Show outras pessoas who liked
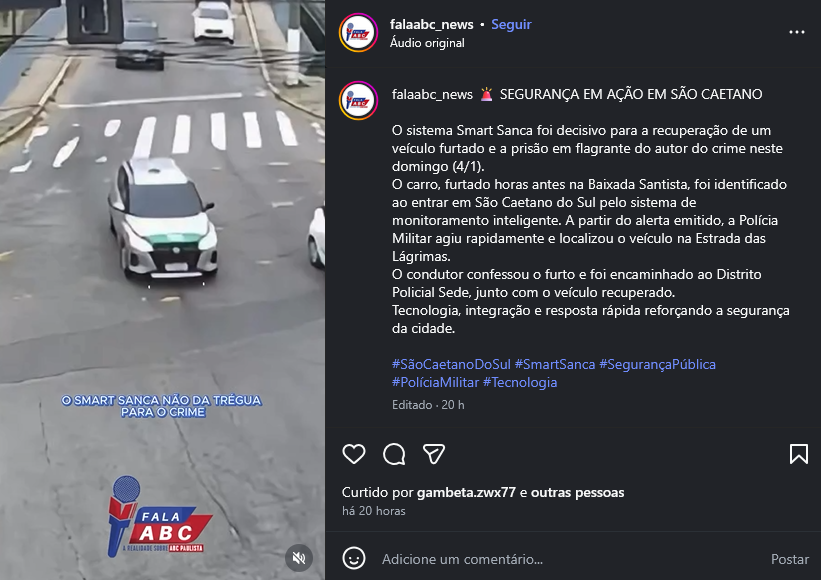Viewport: 821px width, 580px height. tap(578, 493)
